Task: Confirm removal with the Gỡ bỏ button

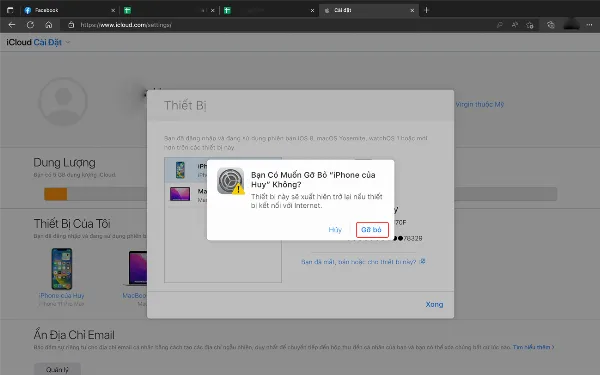Action: (x=372, y=230)
